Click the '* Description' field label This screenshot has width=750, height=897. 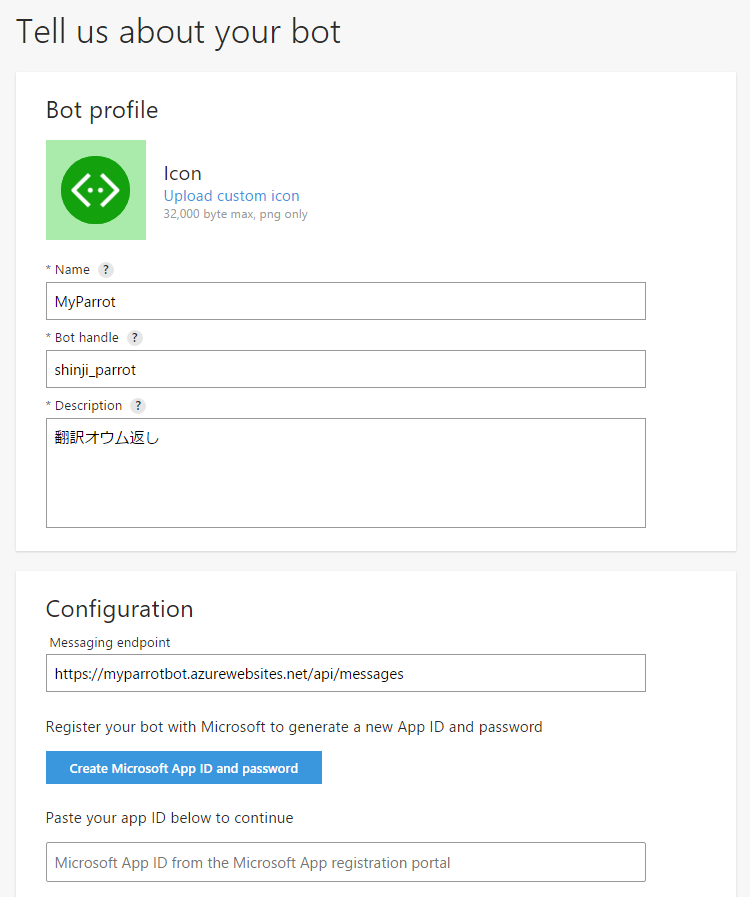(x=84, y=406)
